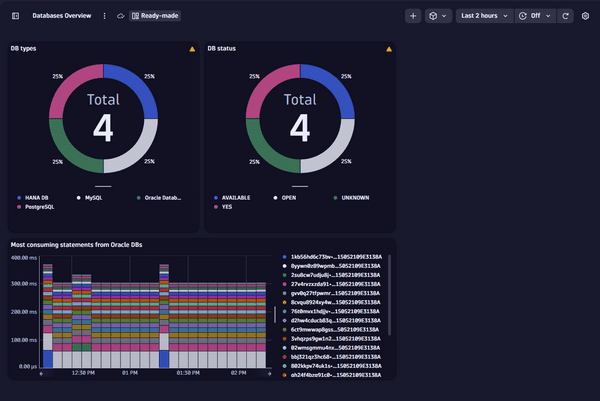Click the DB status tile title
600x401 pixels.
click(222, 49)
